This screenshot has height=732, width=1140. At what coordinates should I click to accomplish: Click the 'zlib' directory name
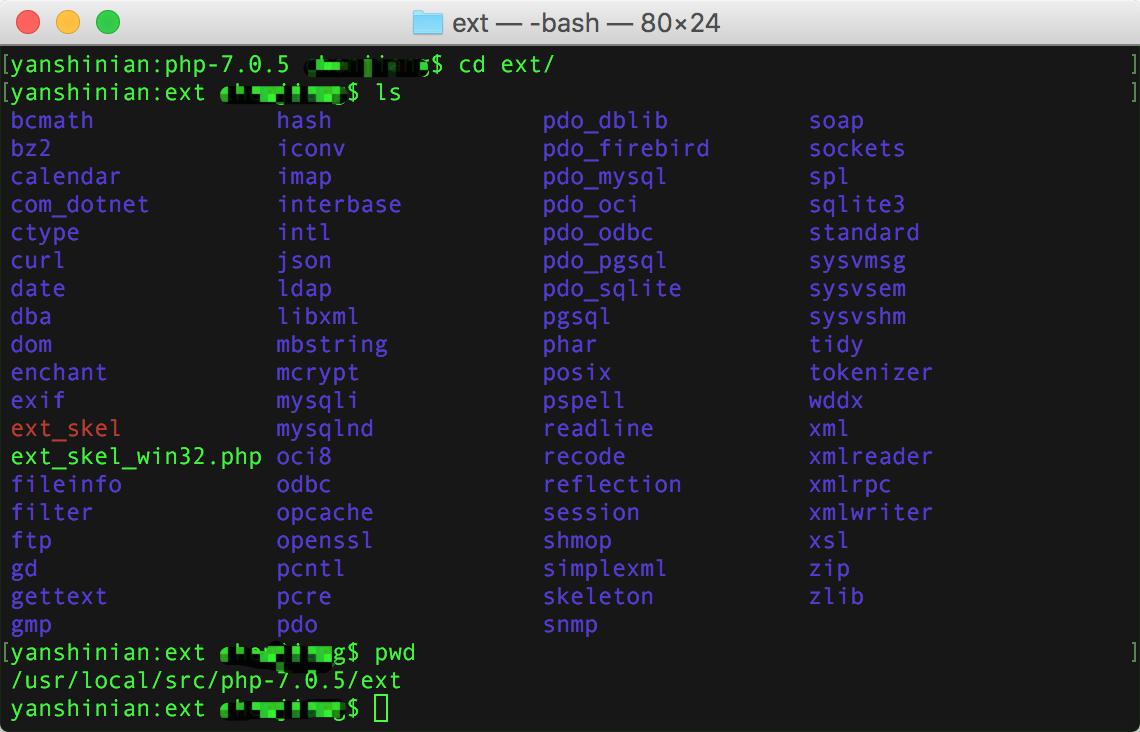click(837, 597)
